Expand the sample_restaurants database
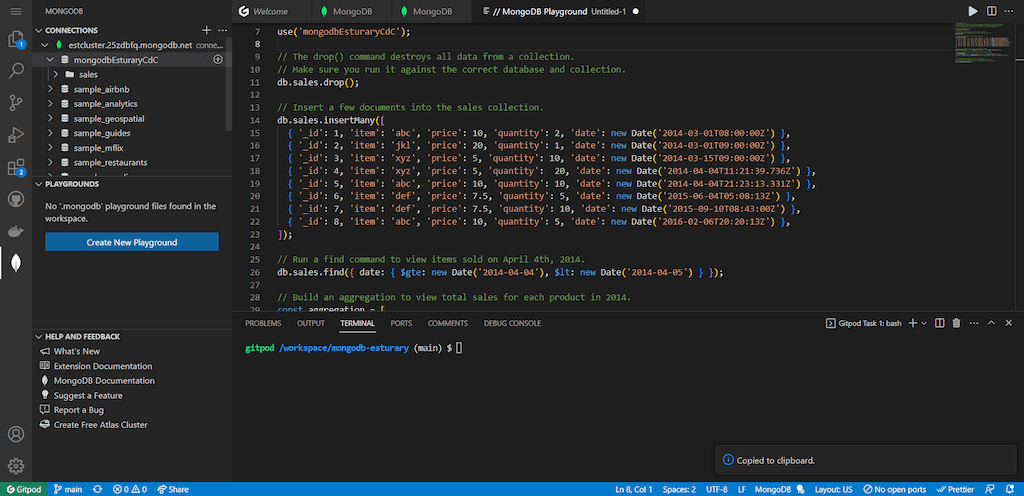 point(51,163)
